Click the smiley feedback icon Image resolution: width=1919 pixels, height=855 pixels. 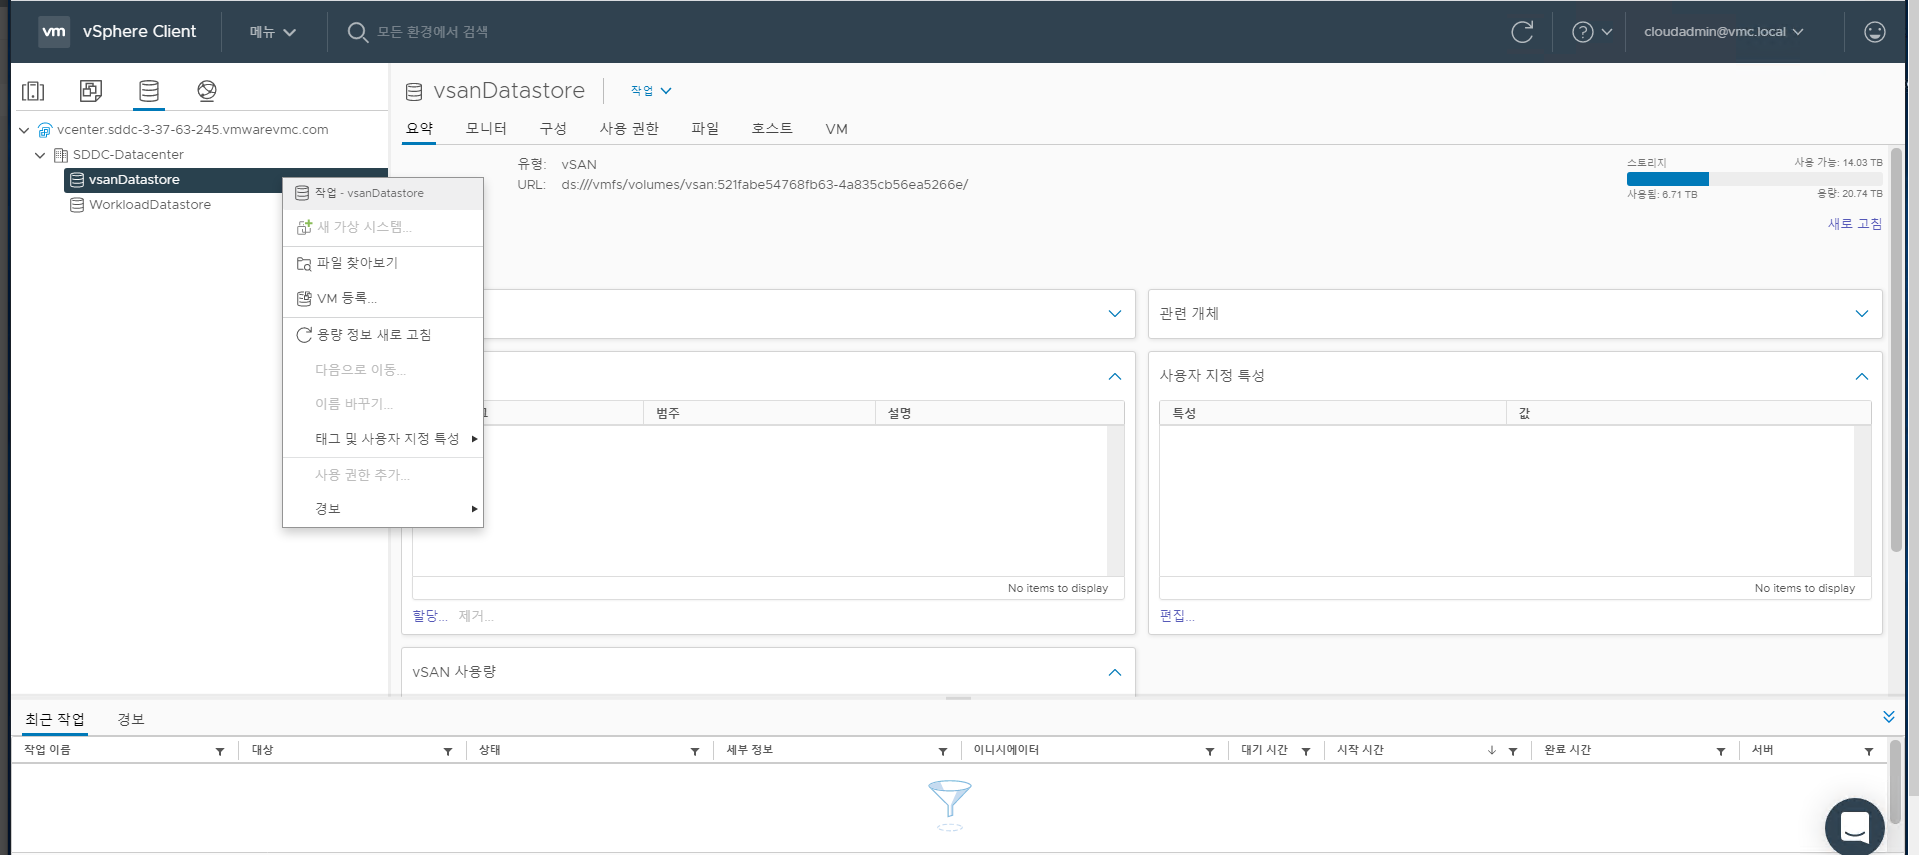1875,32
